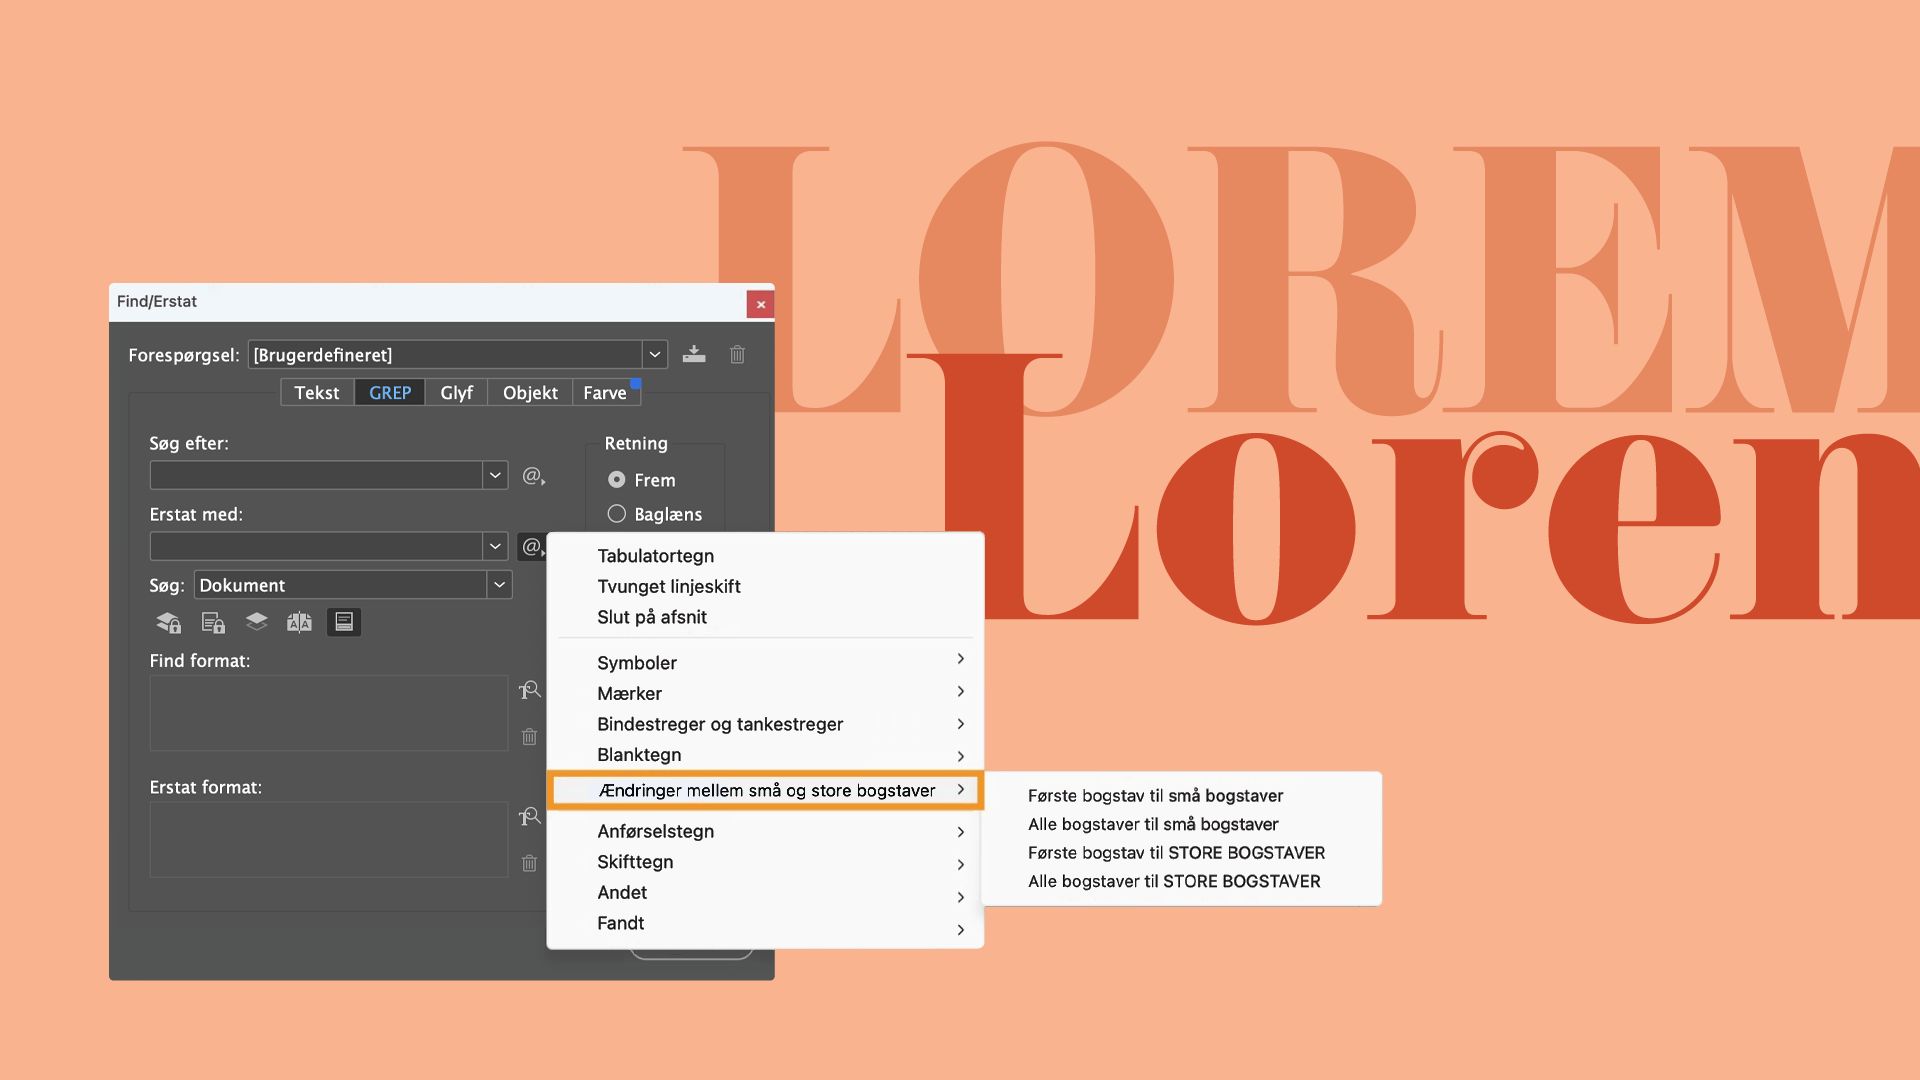
Task: Click the save query (Gem forespørgsel) icon
Action: click(x=694, y=354)
